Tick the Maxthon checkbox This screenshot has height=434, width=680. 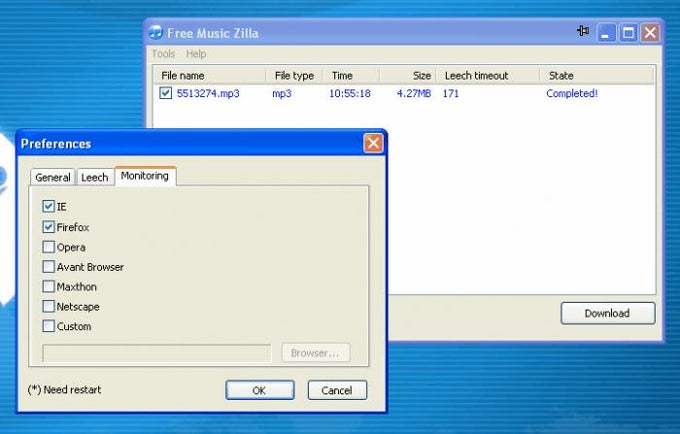tap(49, 287)
